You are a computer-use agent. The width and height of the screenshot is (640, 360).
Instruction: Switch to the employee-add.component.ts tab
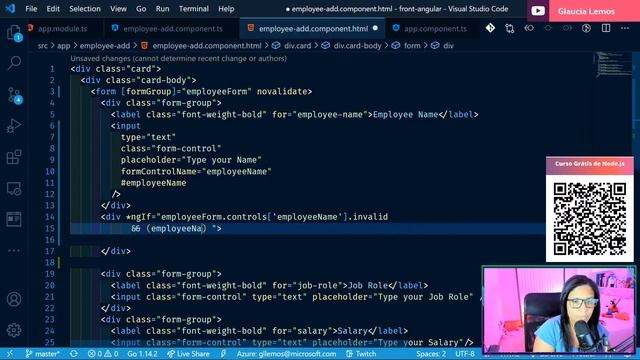point(173,29)
